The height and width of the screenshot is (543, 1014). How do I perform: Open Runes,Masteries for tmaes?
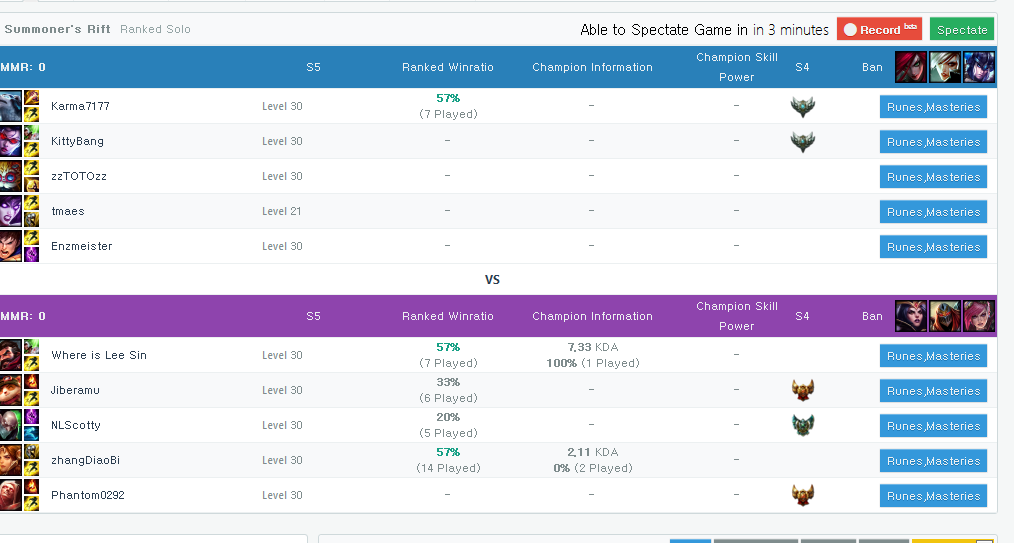(x=933, y=211)
